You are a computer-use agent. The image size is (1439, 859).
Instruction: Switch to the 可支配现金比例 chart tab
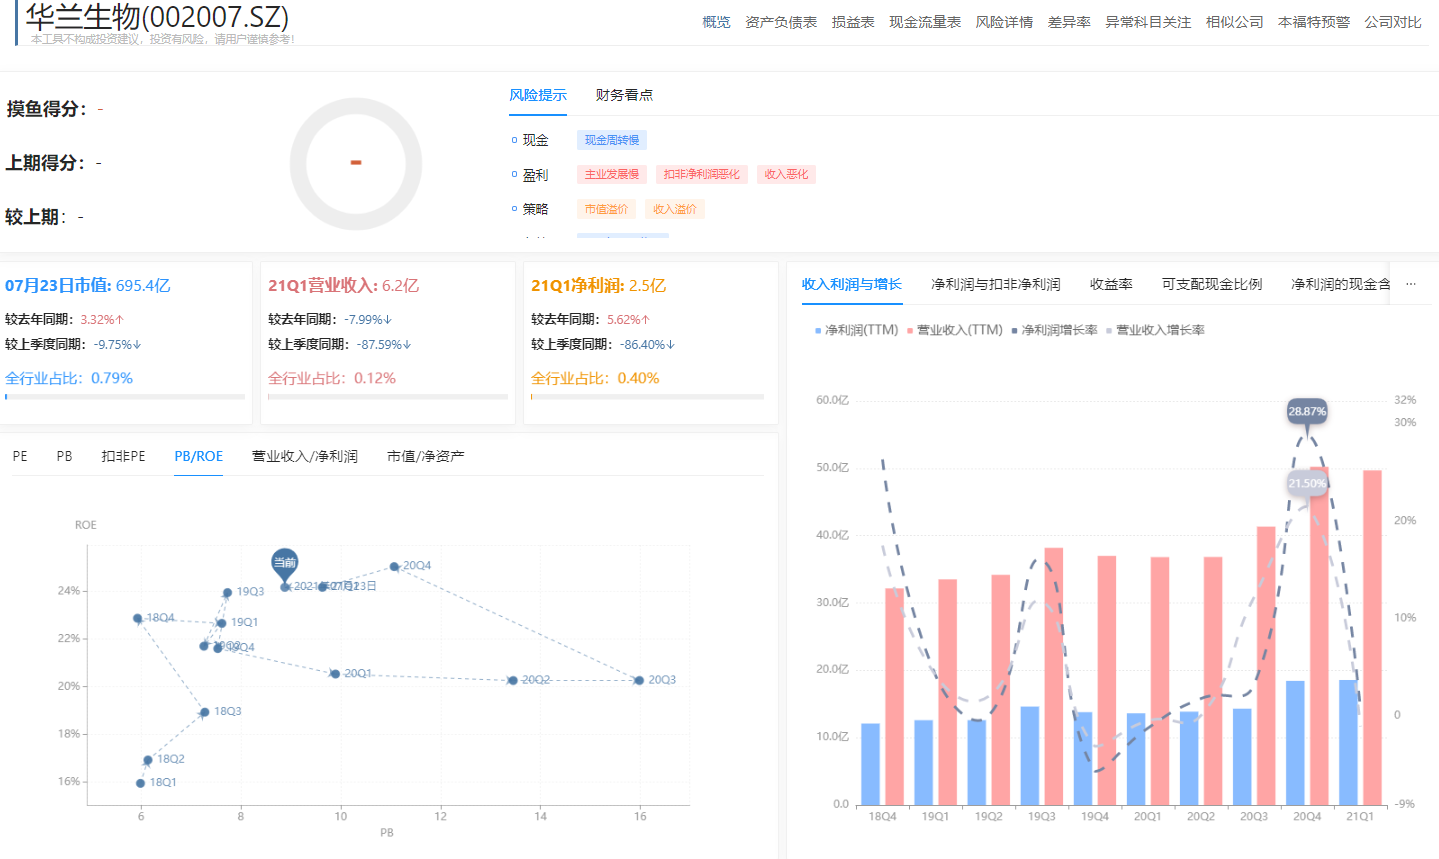(1212, 284)
